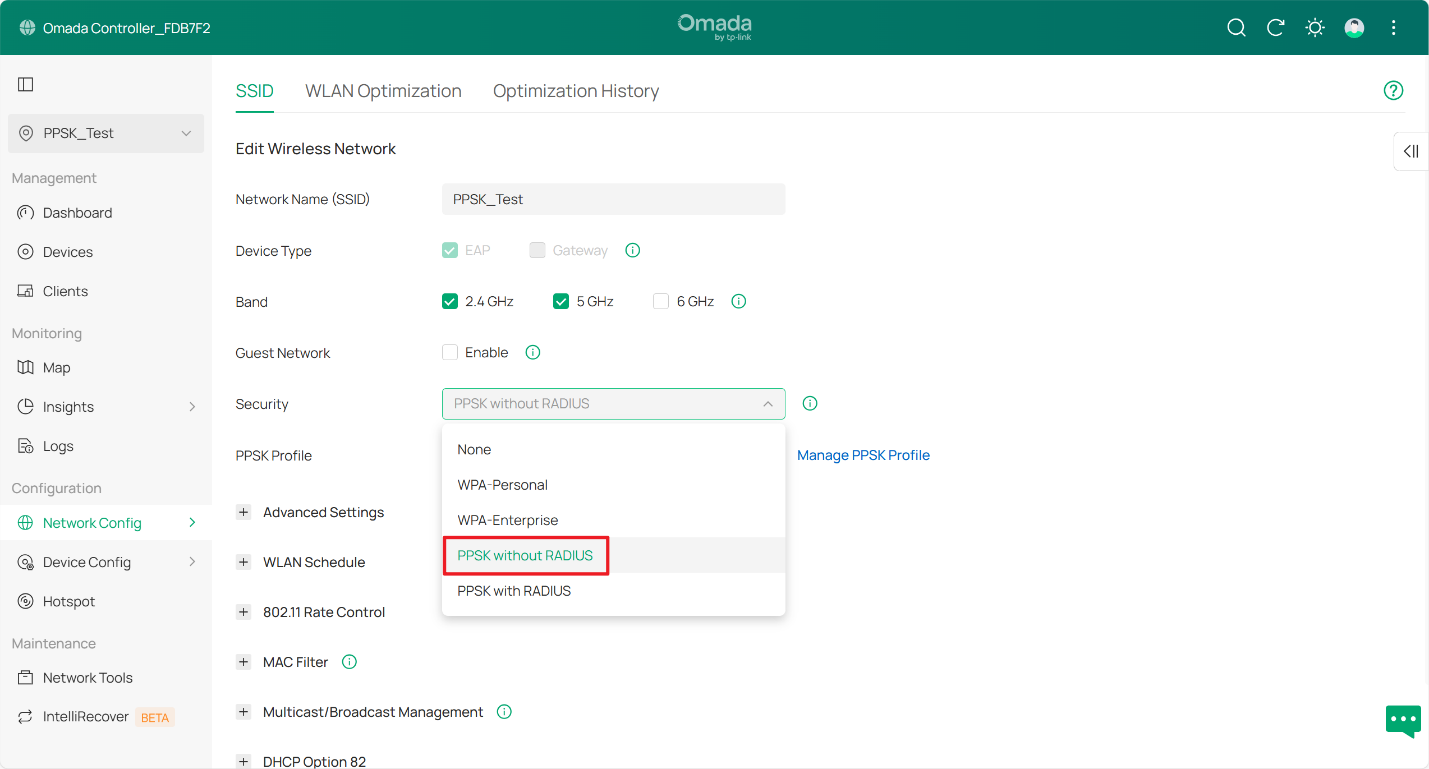Expand the WLAN Schedule section
The image size is (1429, 769).
pos(243,562)
